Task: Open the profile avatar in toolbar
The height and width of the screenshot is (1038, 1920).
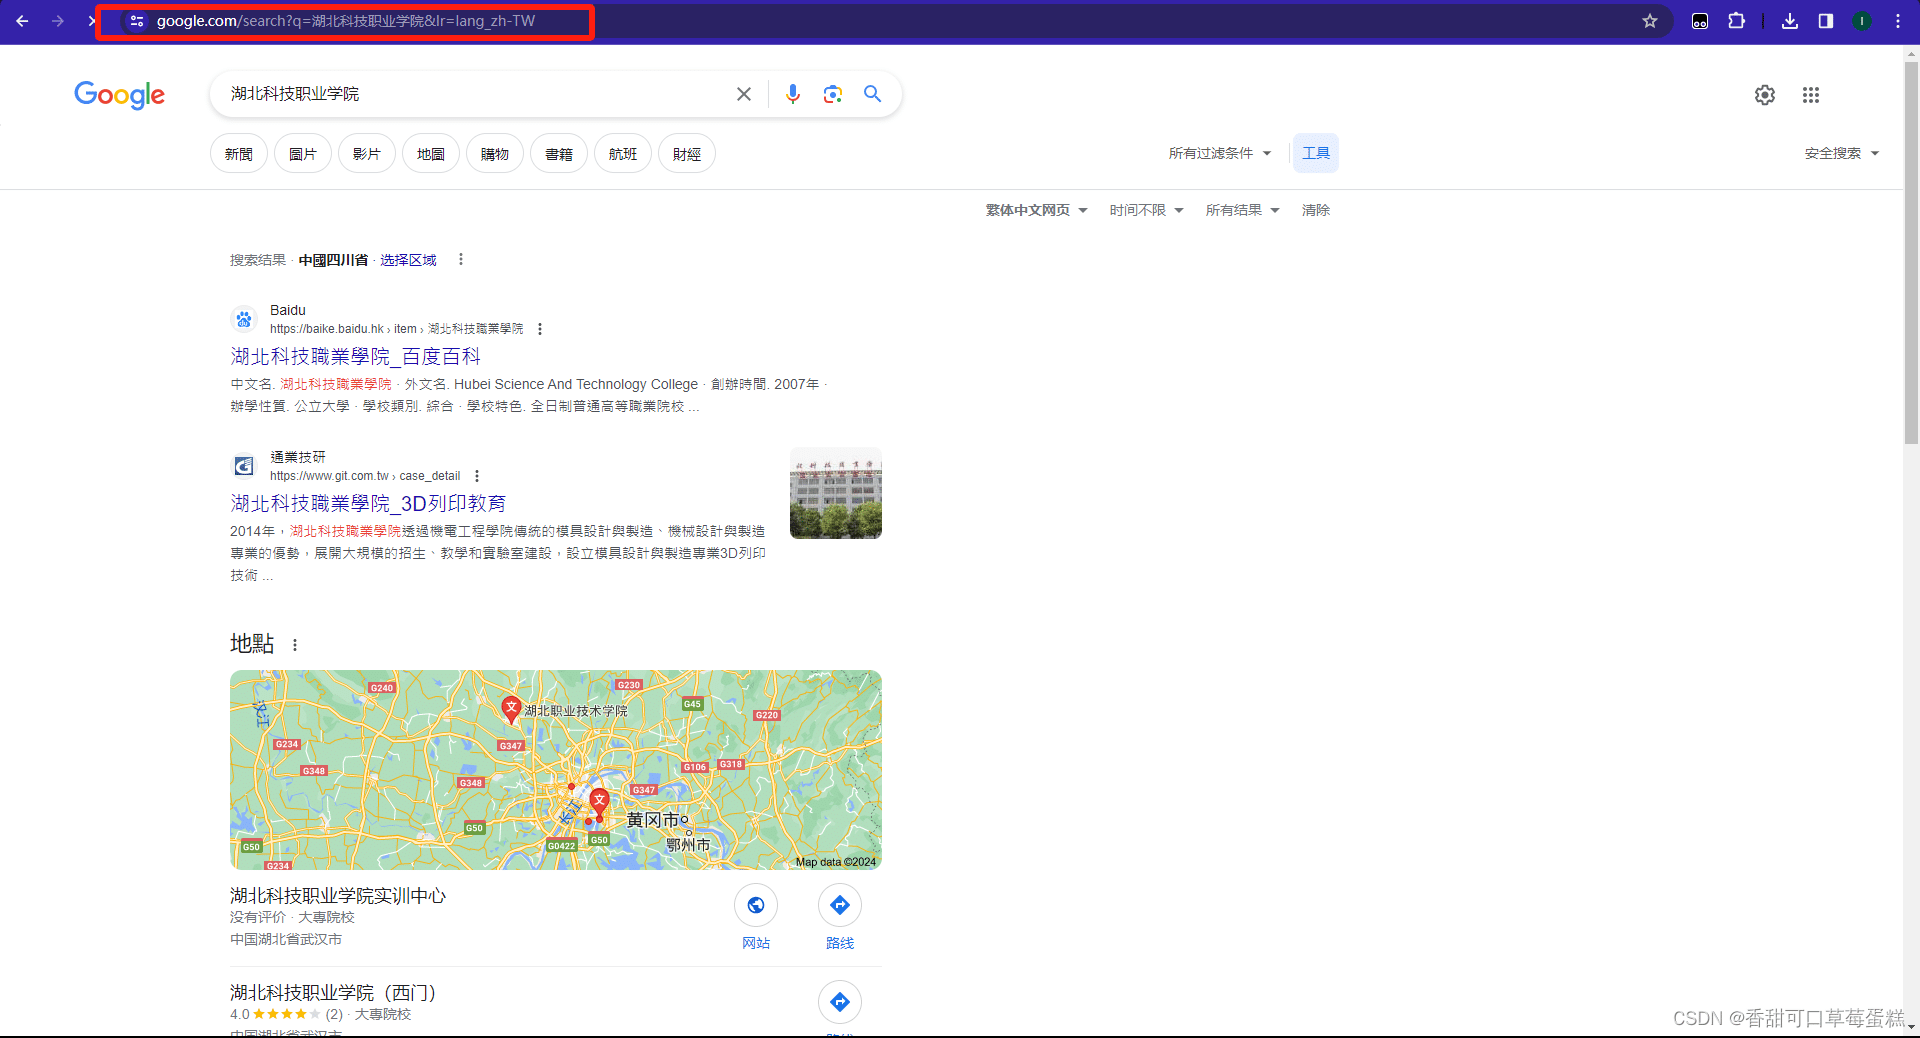Action: 1862,21
